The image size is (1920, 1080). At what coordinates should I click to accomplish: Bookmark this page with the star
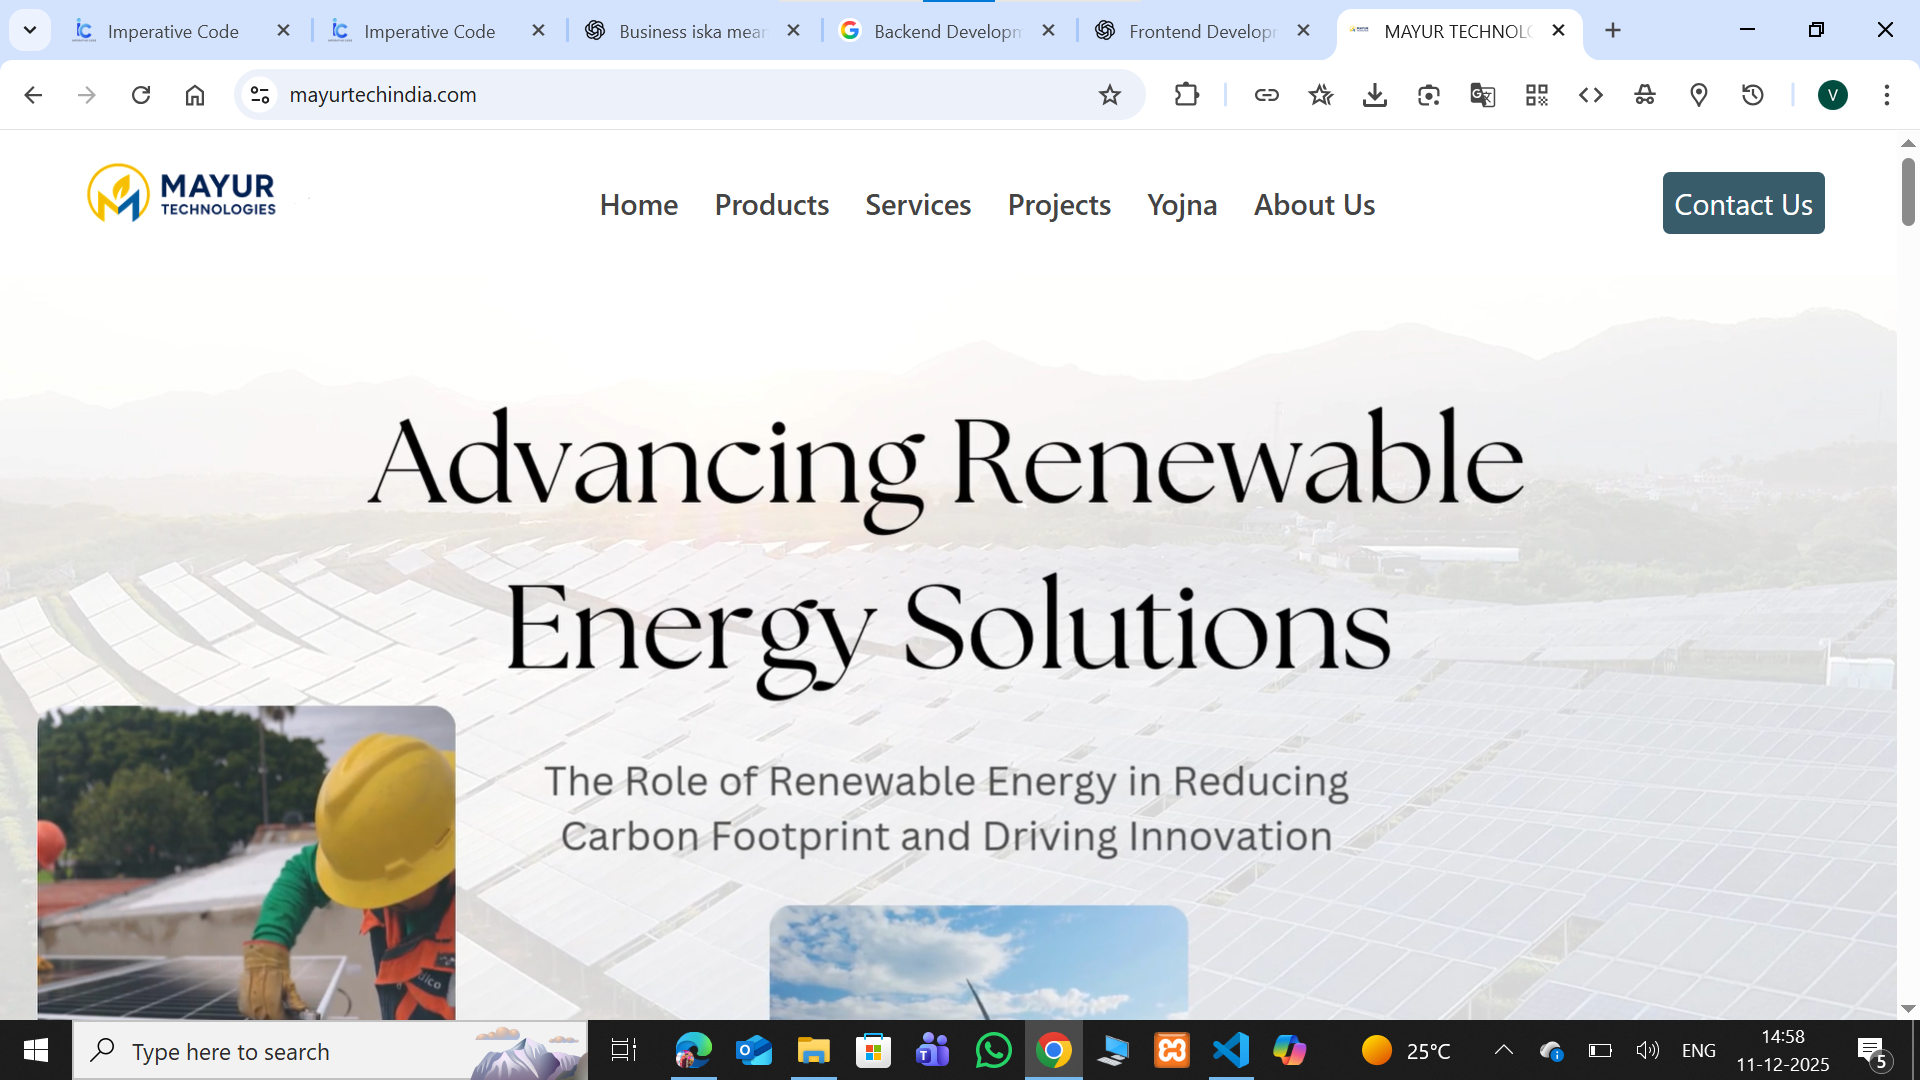pyautogui.click(x=1320, y=95)
